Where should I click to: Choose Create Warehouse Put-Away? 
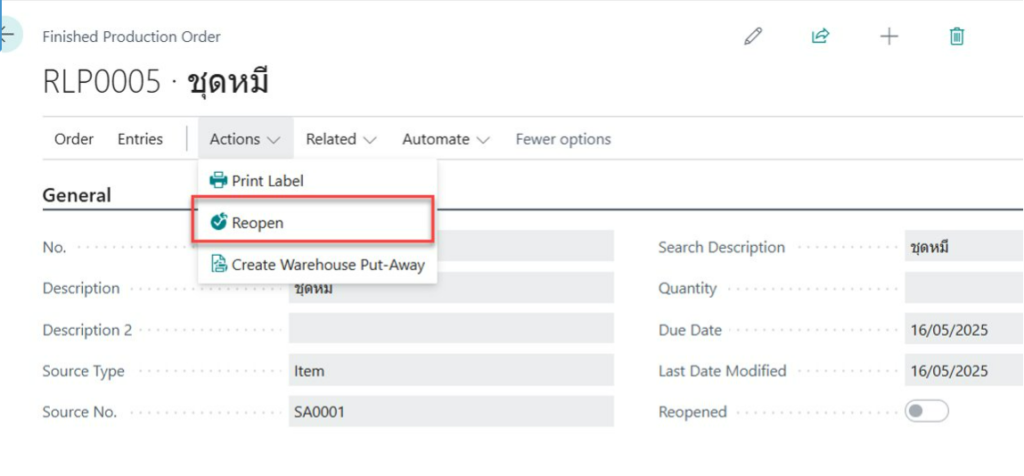(x=317, y=264)
